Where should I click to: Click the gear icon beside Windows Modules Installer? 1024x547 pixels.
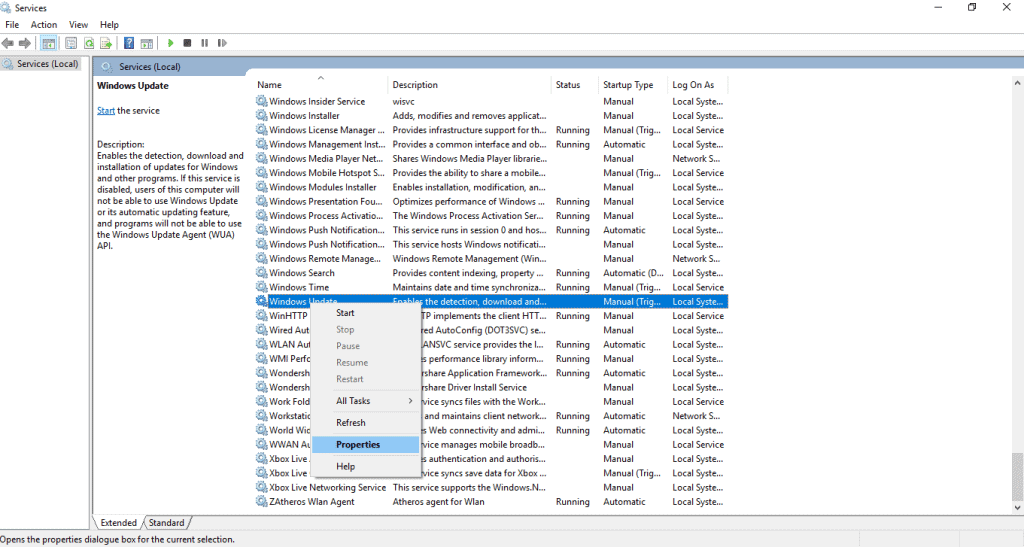pos(261,187)
